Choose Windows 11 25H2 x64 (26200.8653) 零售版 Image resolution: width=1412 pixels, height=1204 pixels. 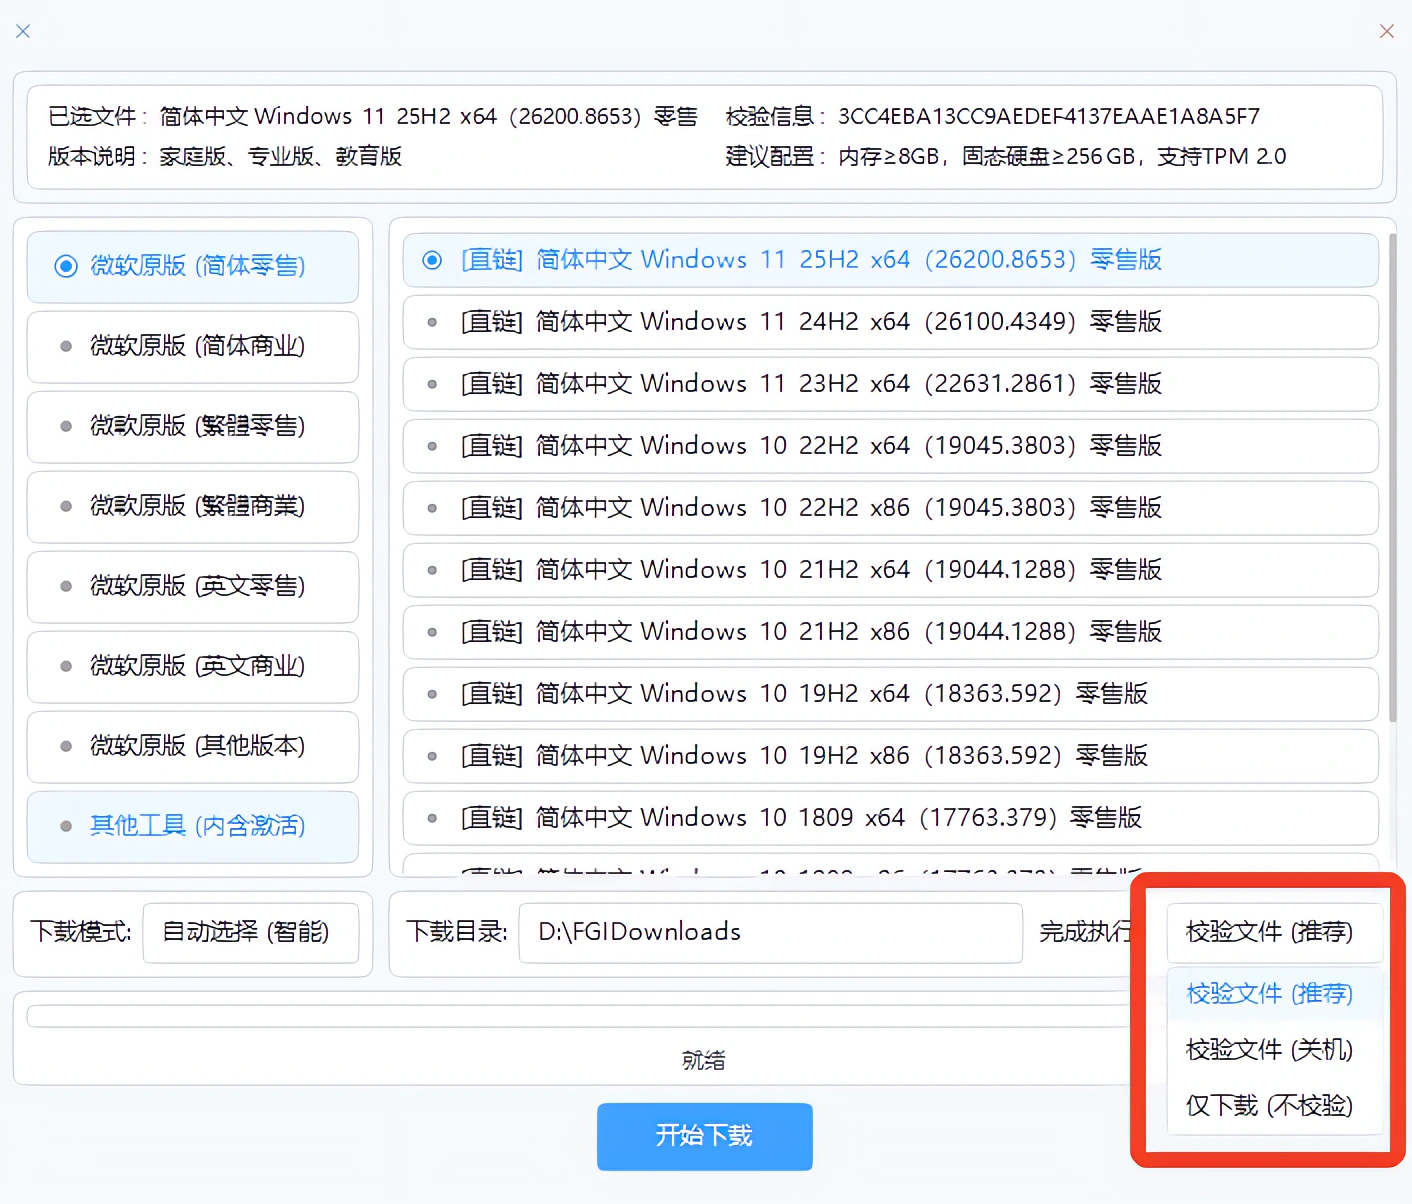890,260
